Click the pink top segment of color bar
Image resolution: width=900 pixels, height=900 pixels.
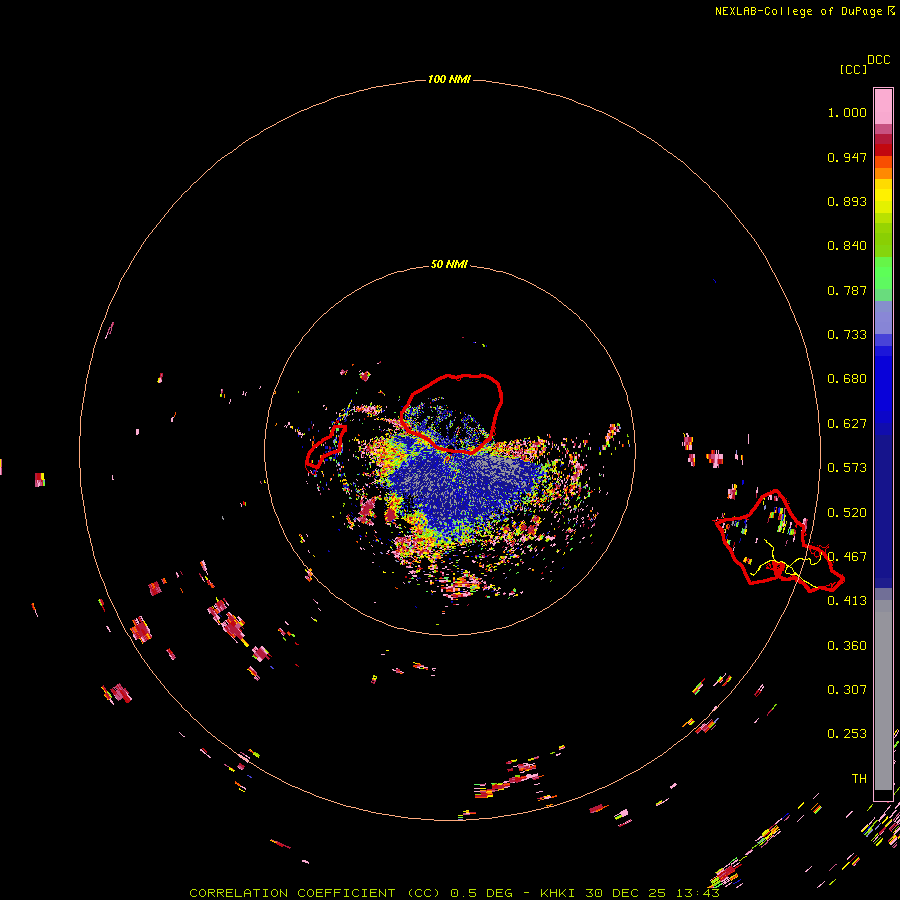883,106
